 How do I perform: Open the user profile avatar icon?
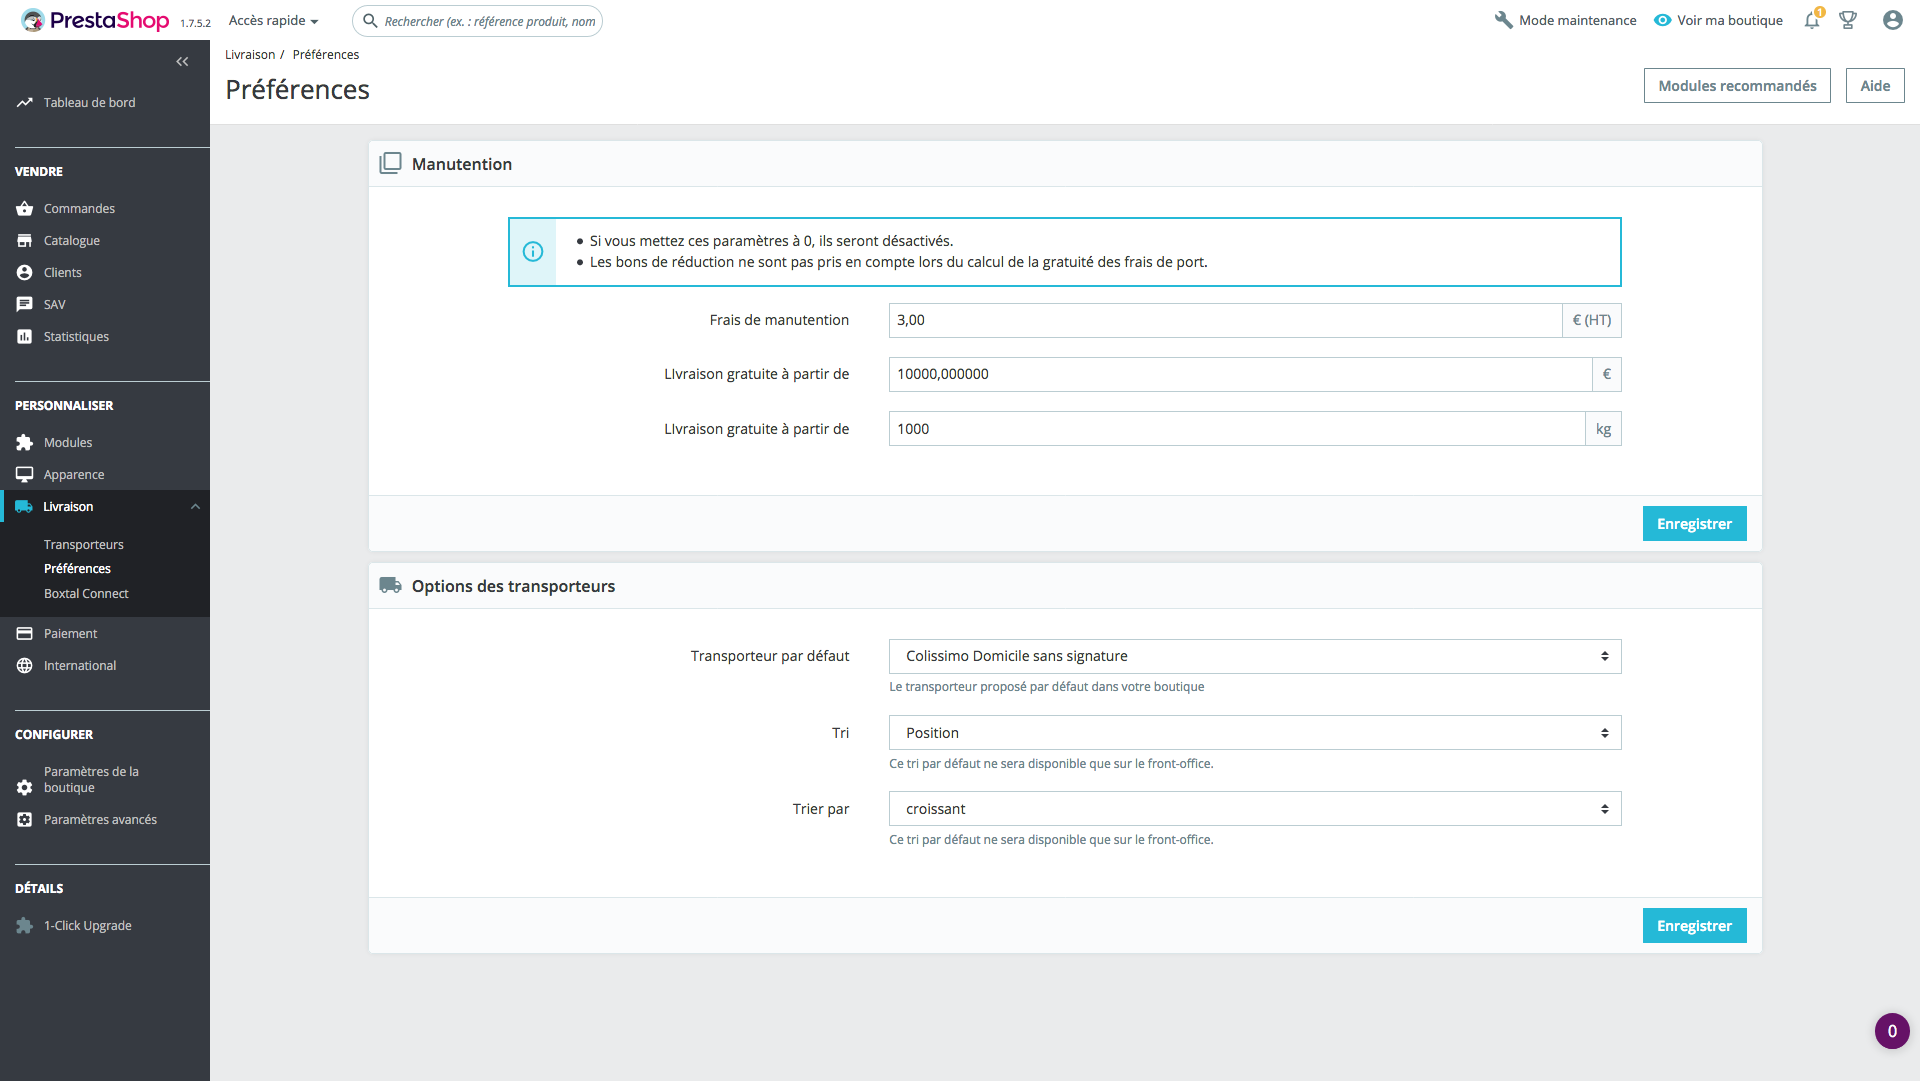(1892, 20)
